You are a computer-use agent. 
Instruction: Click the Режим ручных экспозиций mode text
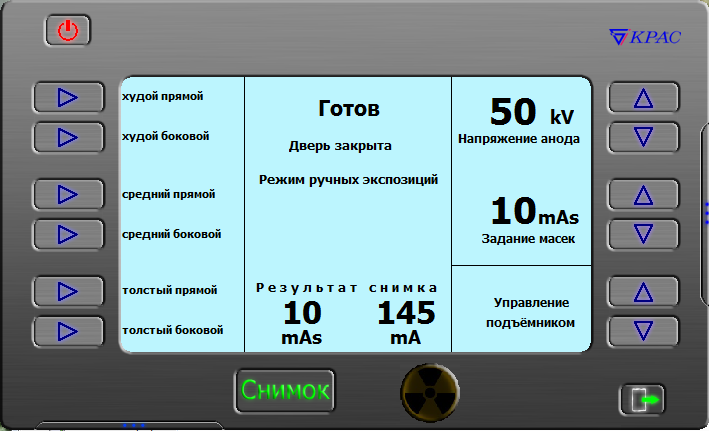348,180
